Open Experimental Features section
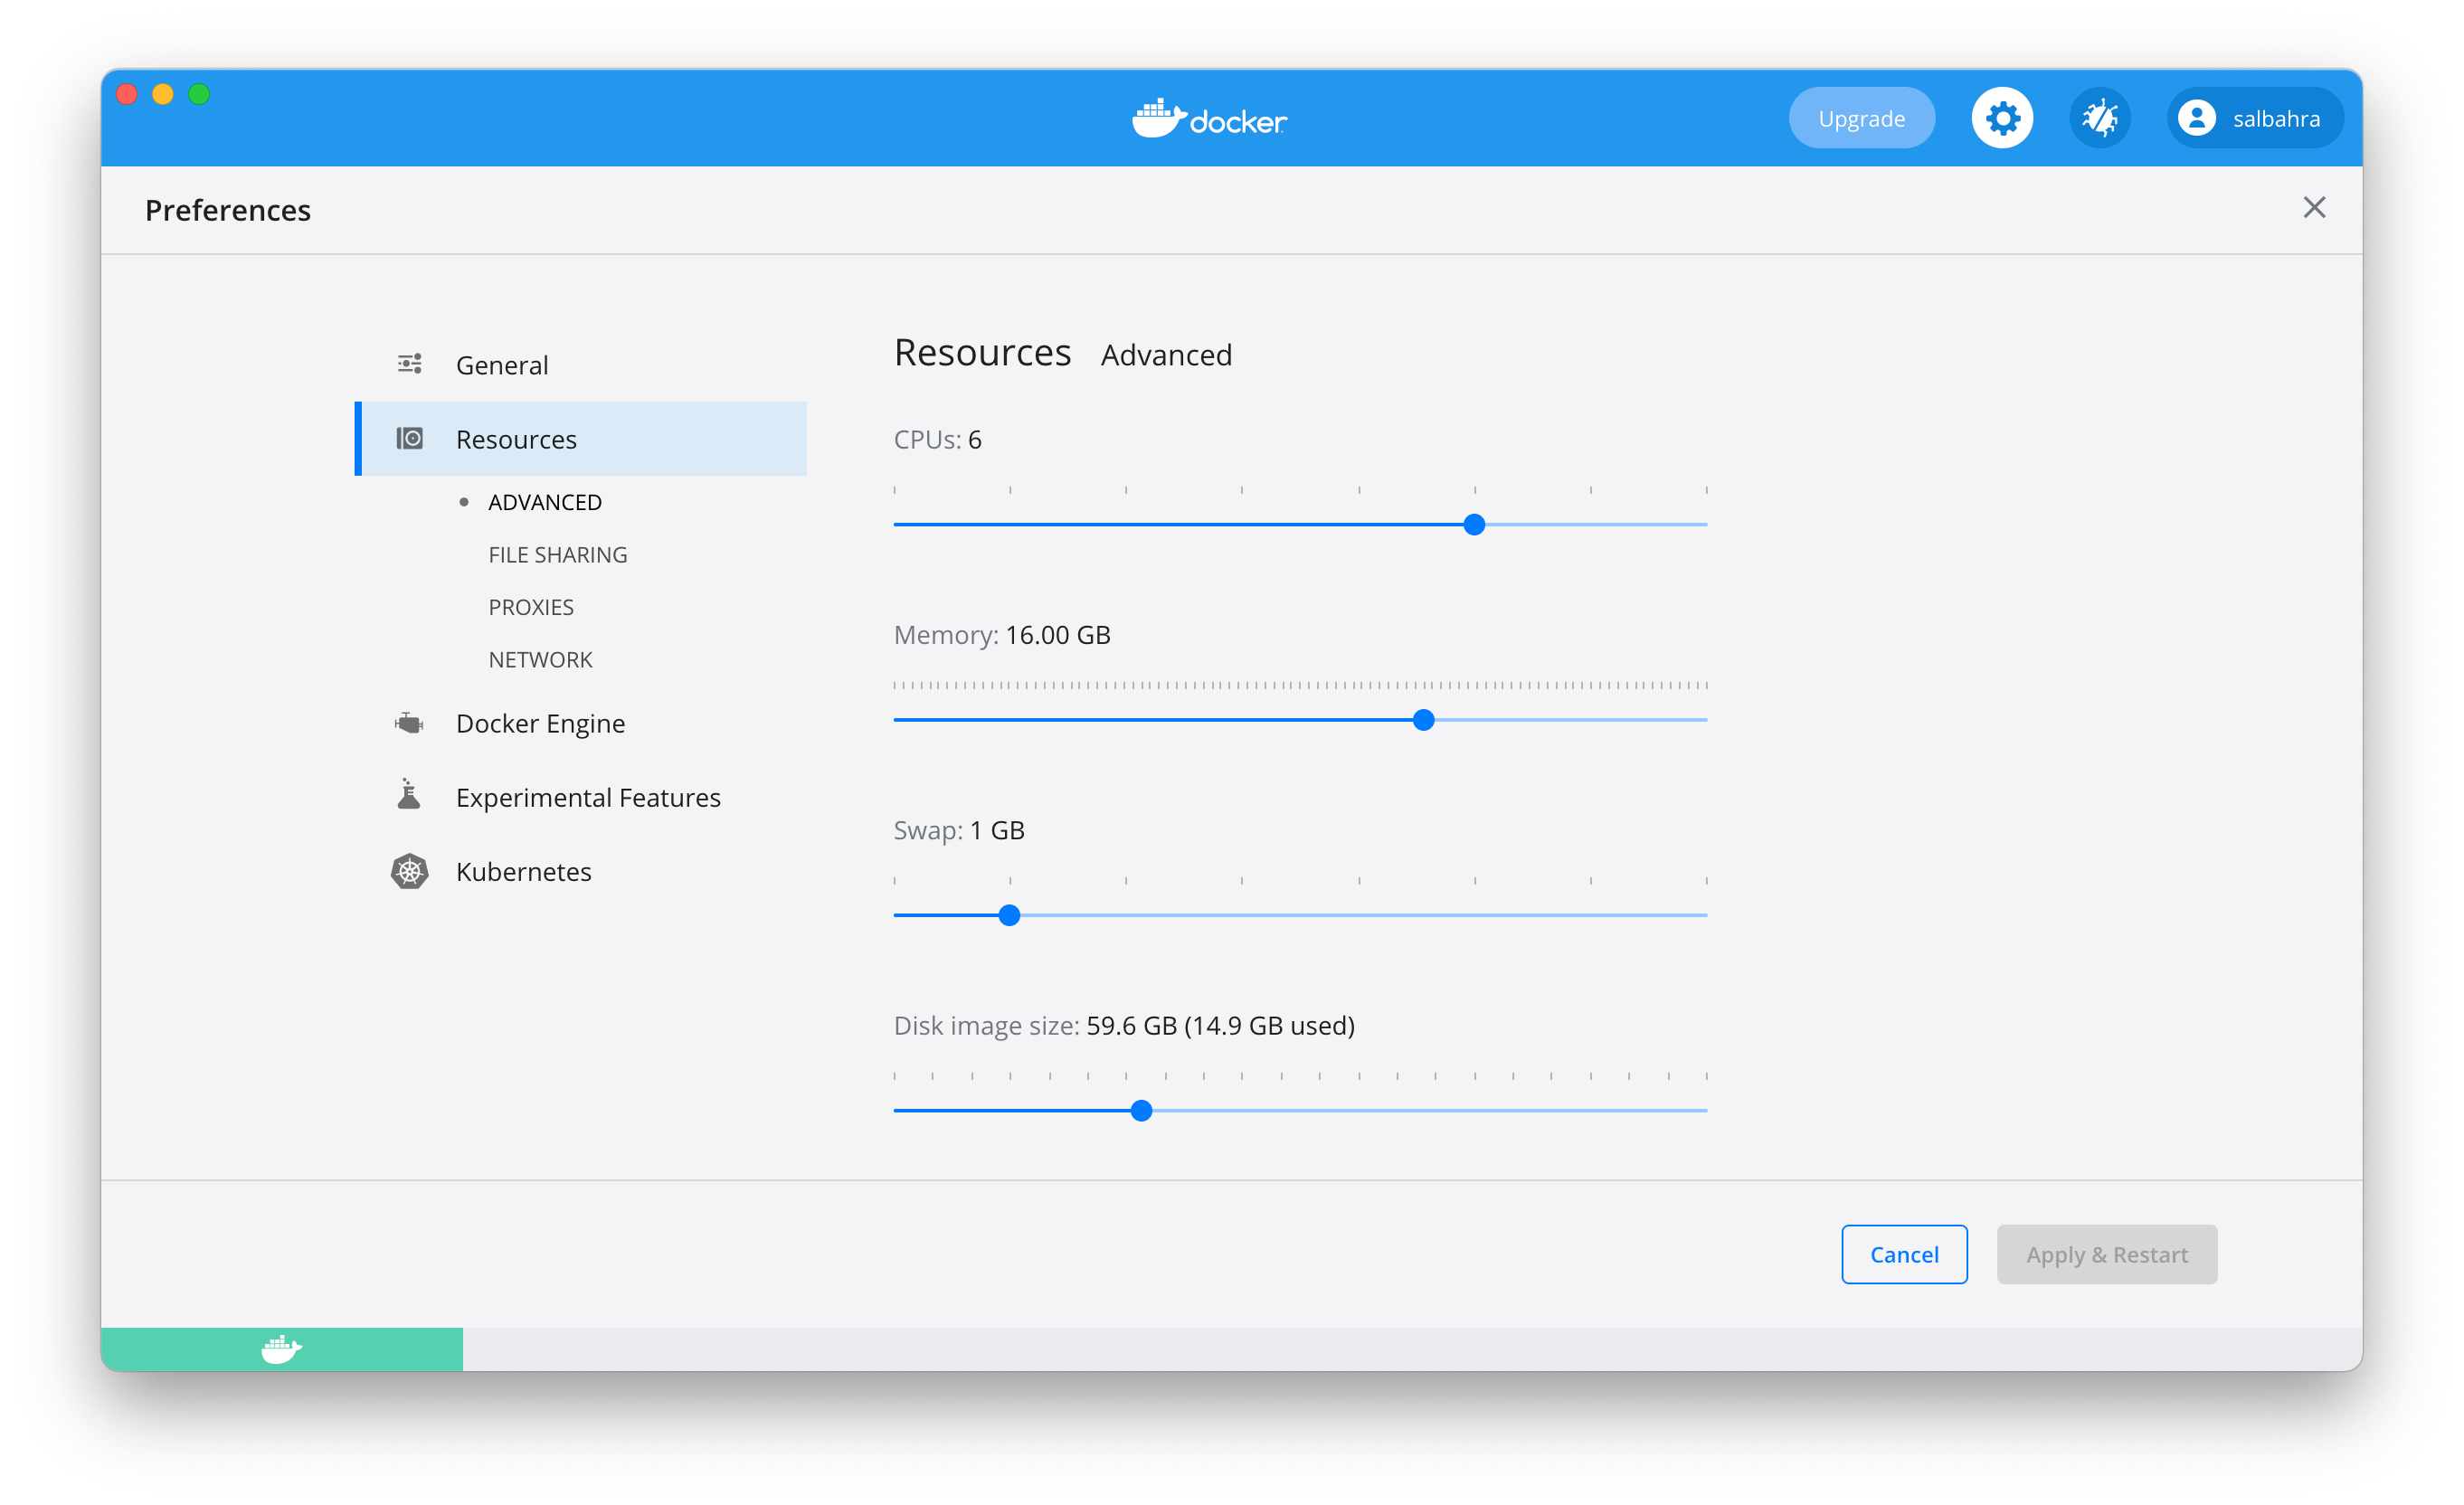2464x1505 pixels. [580, 797]
